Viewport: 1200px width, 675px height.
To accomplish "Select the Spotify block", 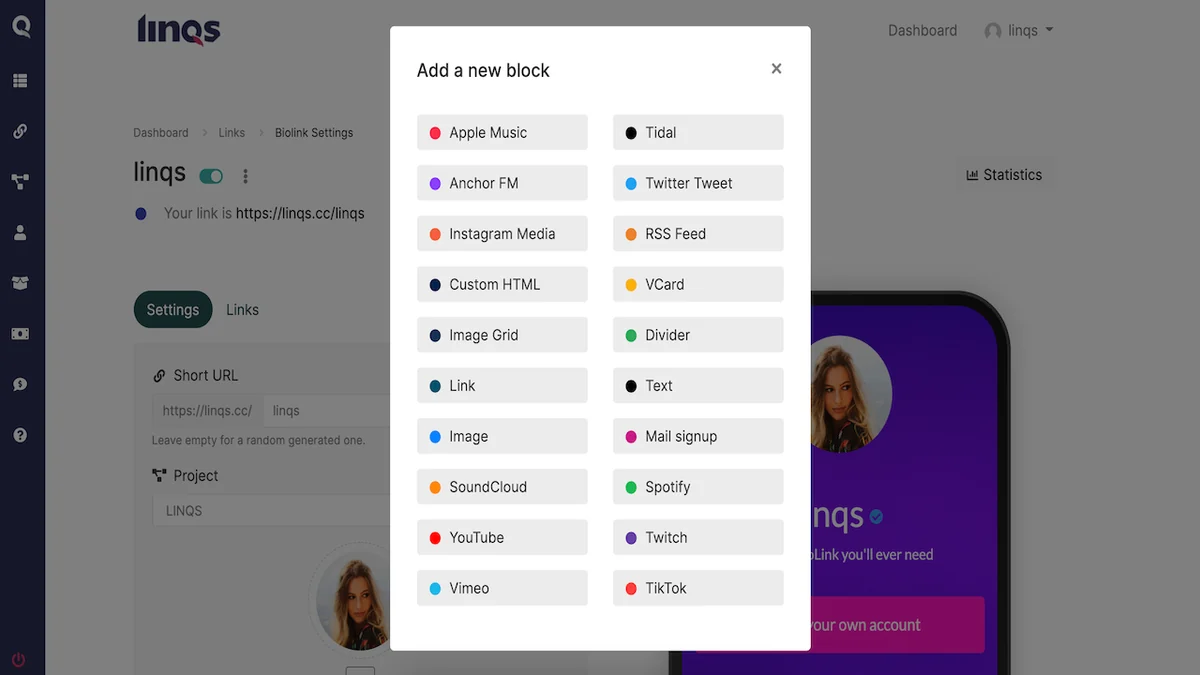I will click(x=698, y=487).
